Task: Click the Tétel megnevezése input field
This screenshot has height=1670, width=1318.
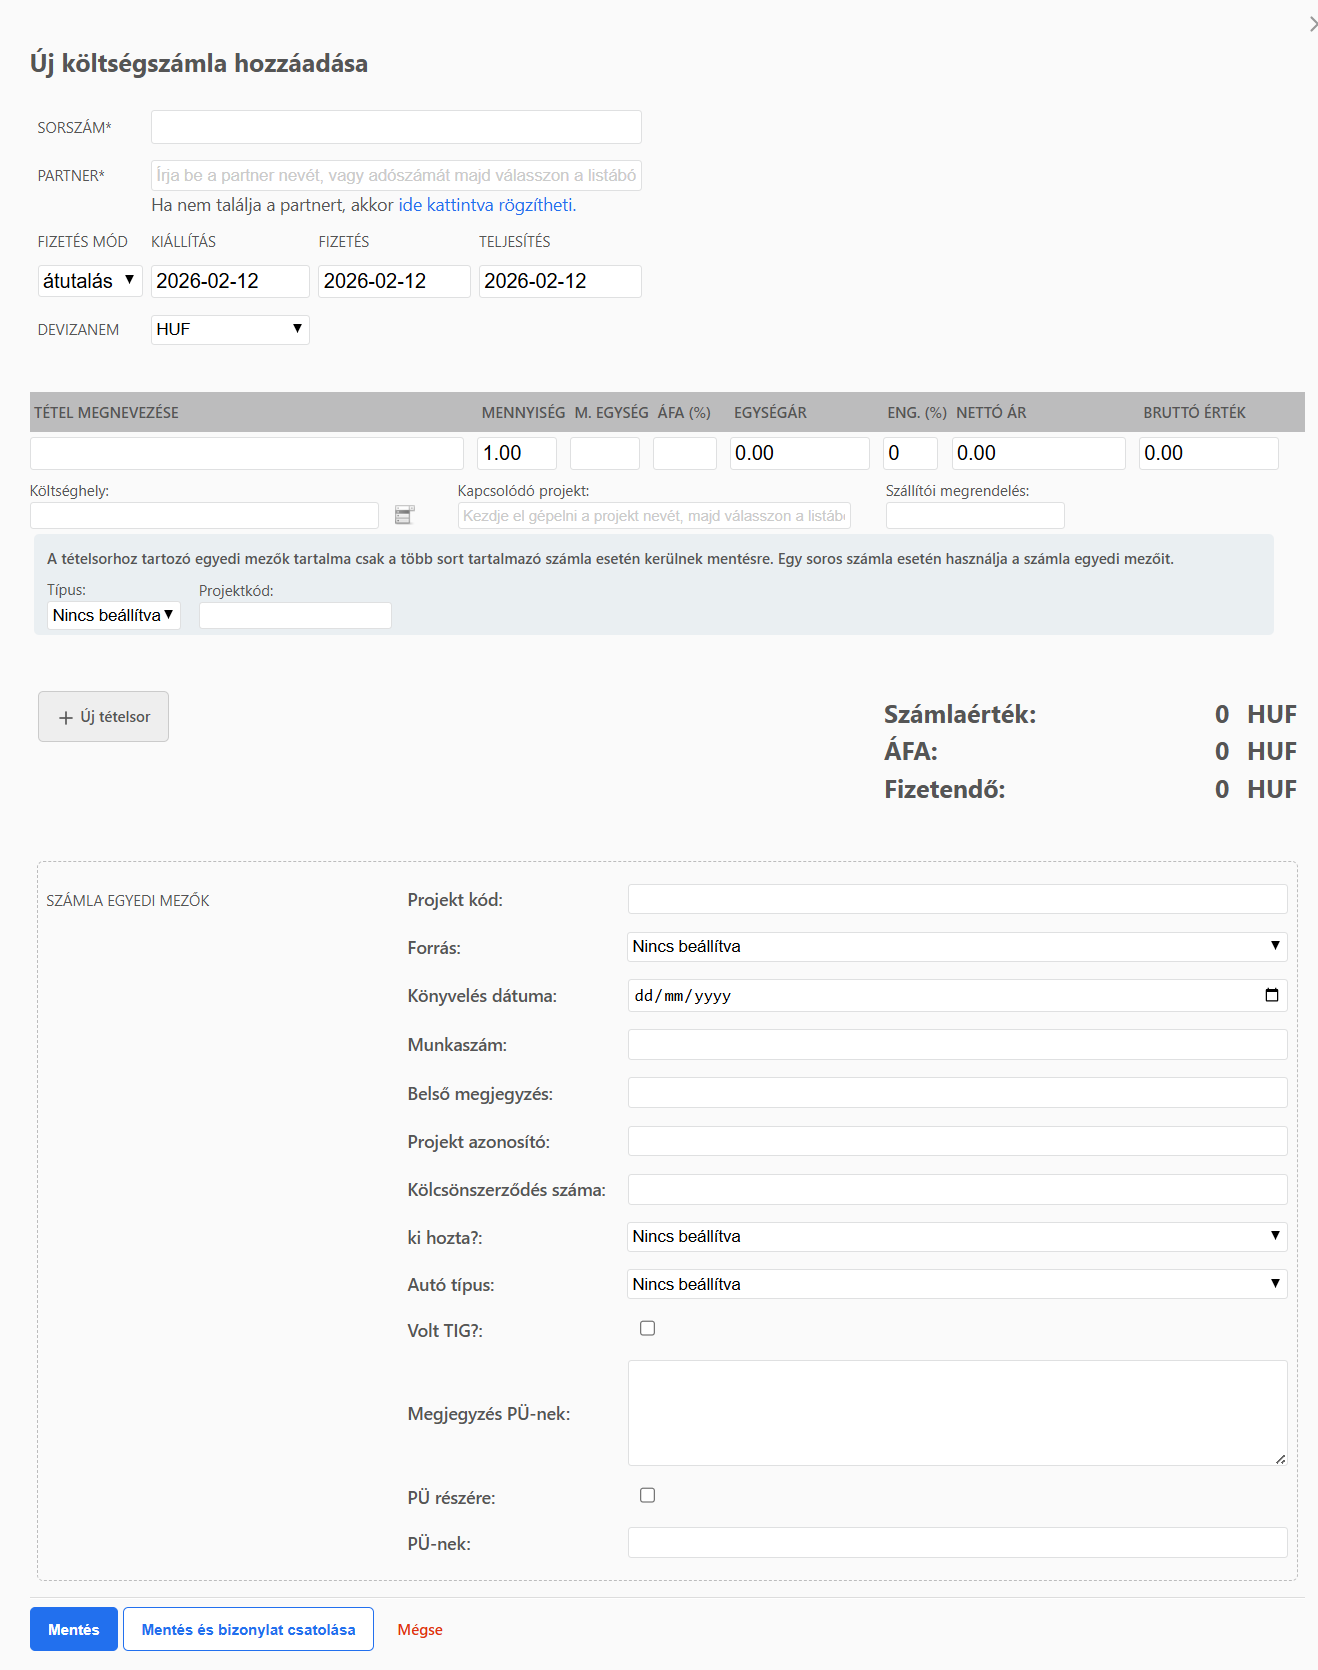Action: click(x=246, y=453)
